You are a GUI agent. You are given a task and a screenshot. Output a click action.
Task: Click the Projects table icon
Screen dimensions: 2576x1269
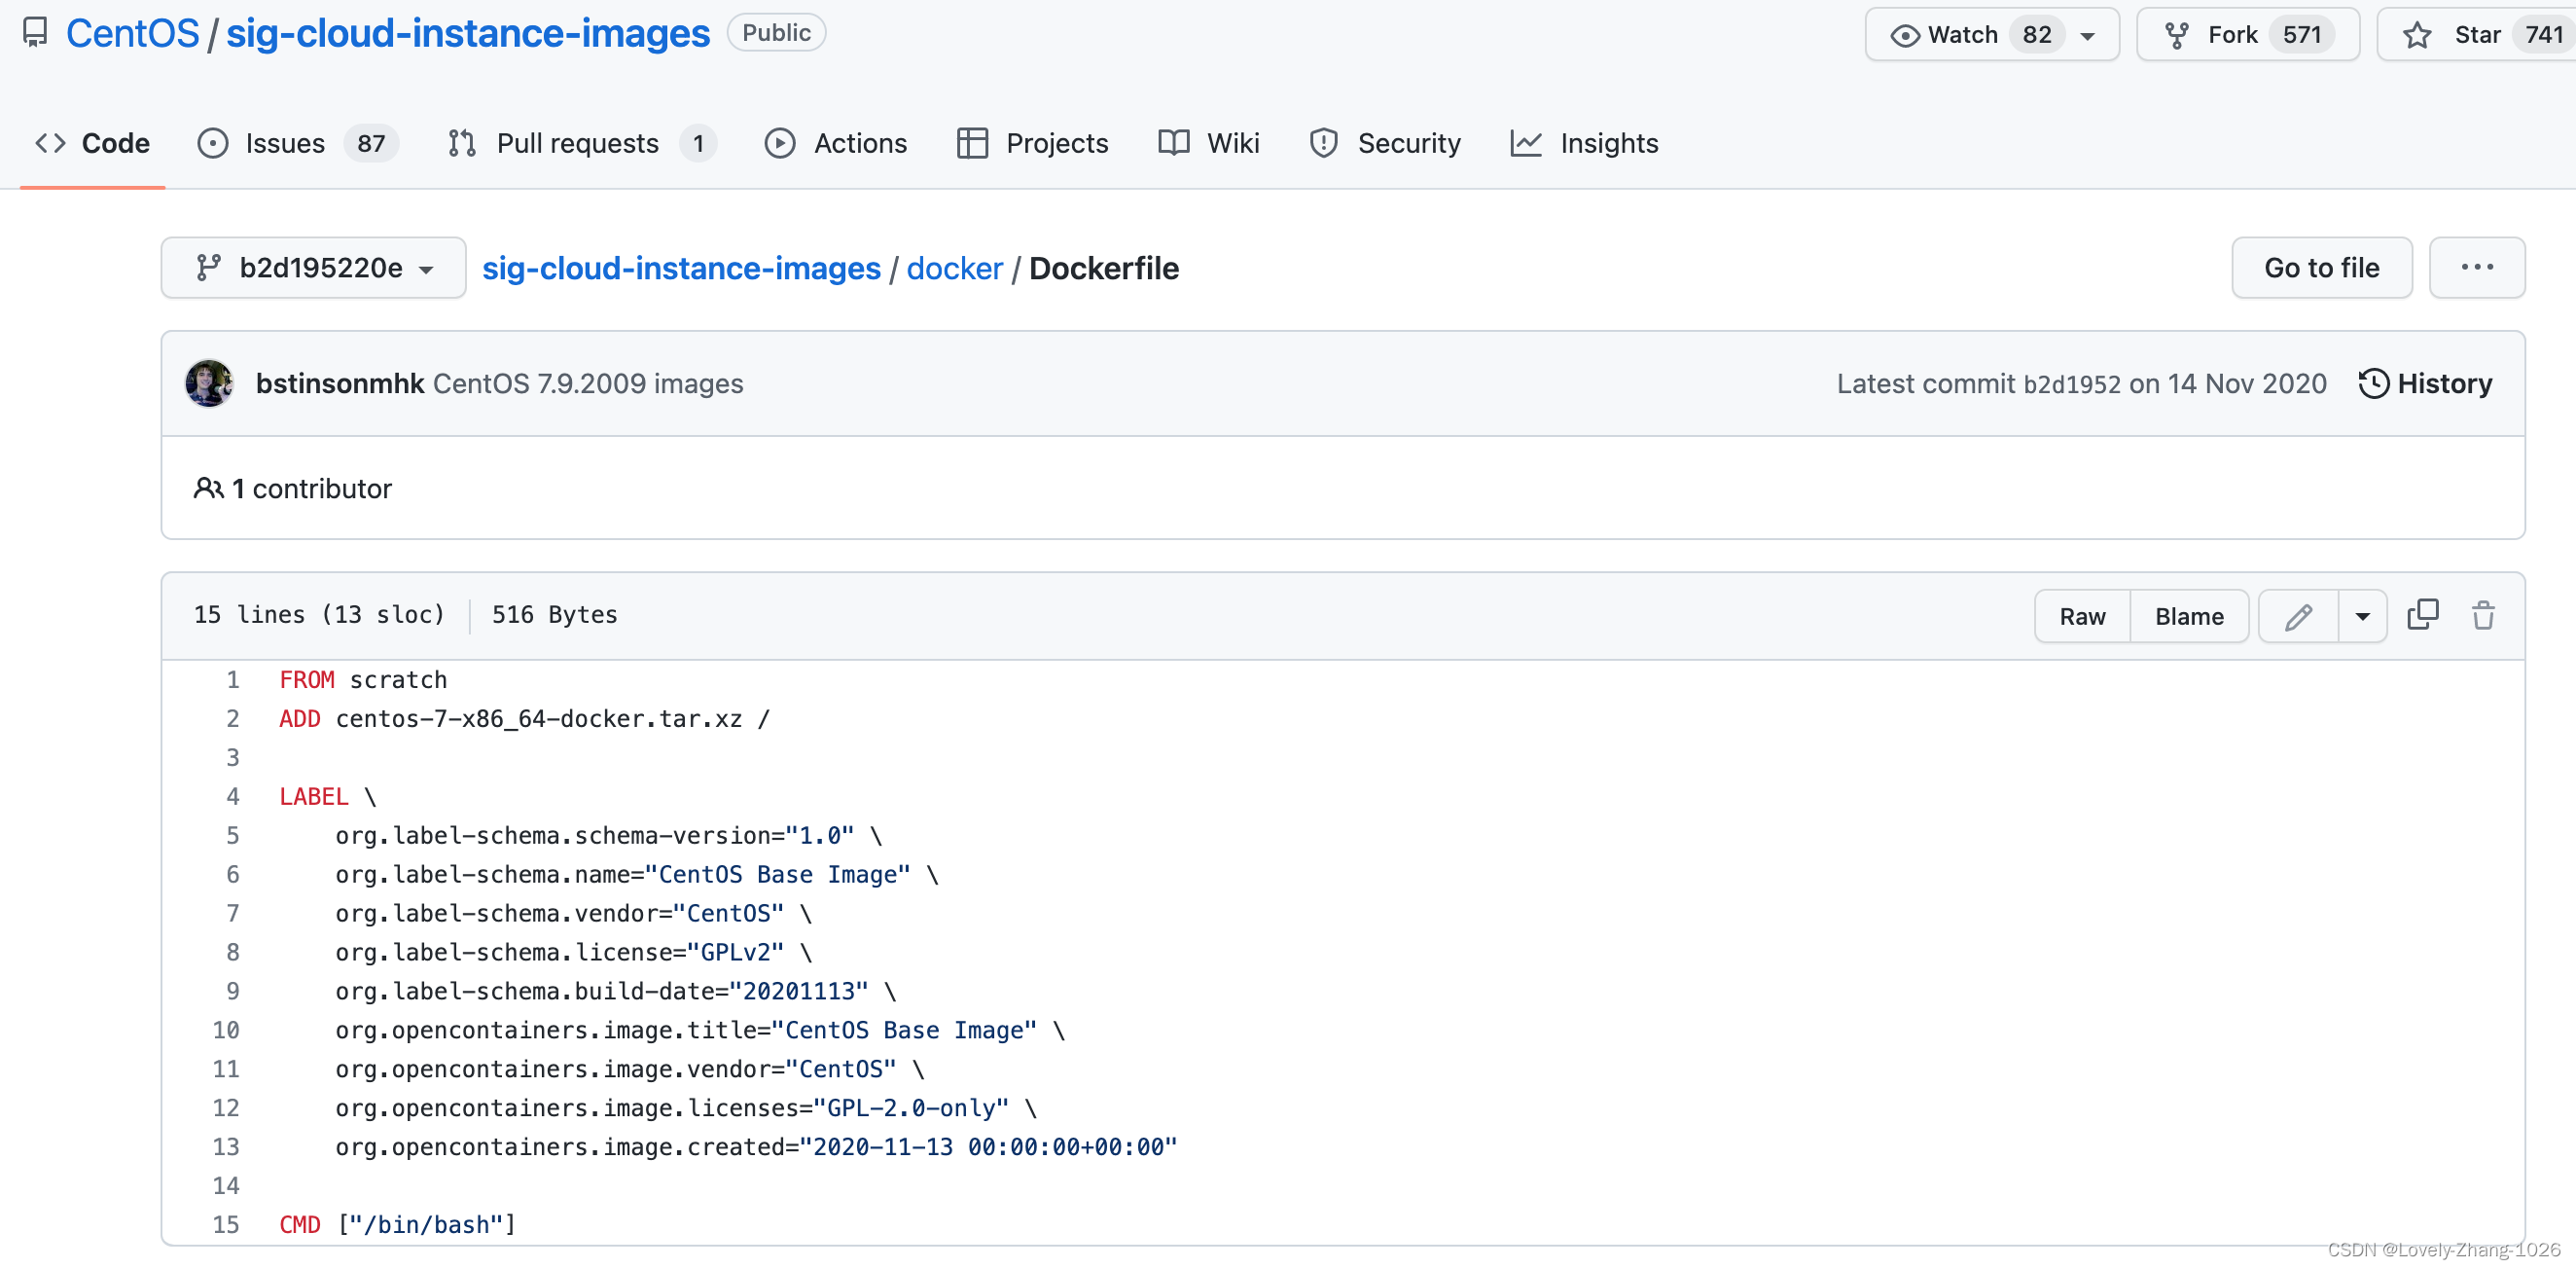tap(972, 143)
